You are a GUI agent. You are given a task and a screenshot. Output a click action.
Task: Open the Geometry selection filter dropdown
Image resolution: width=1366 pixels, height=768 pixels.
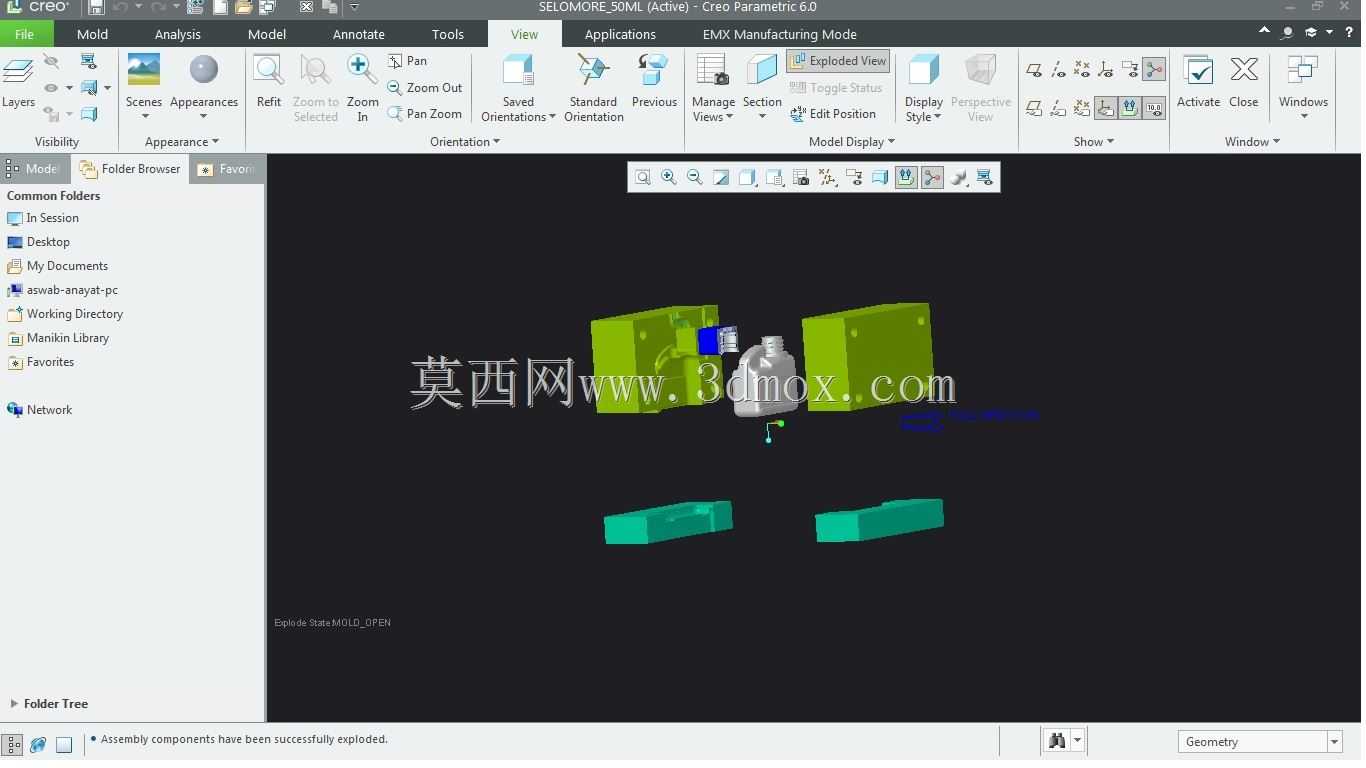pos(1334,742)
